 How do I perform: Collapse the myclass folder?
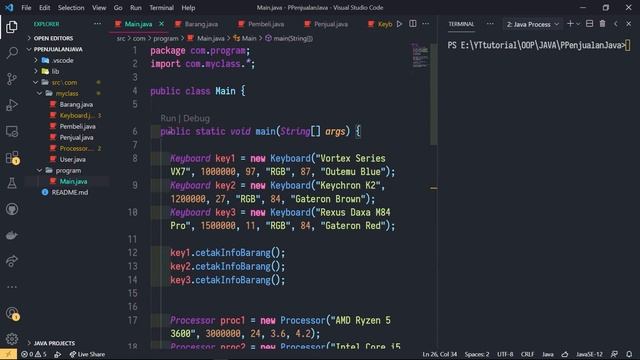pos(67,93)
